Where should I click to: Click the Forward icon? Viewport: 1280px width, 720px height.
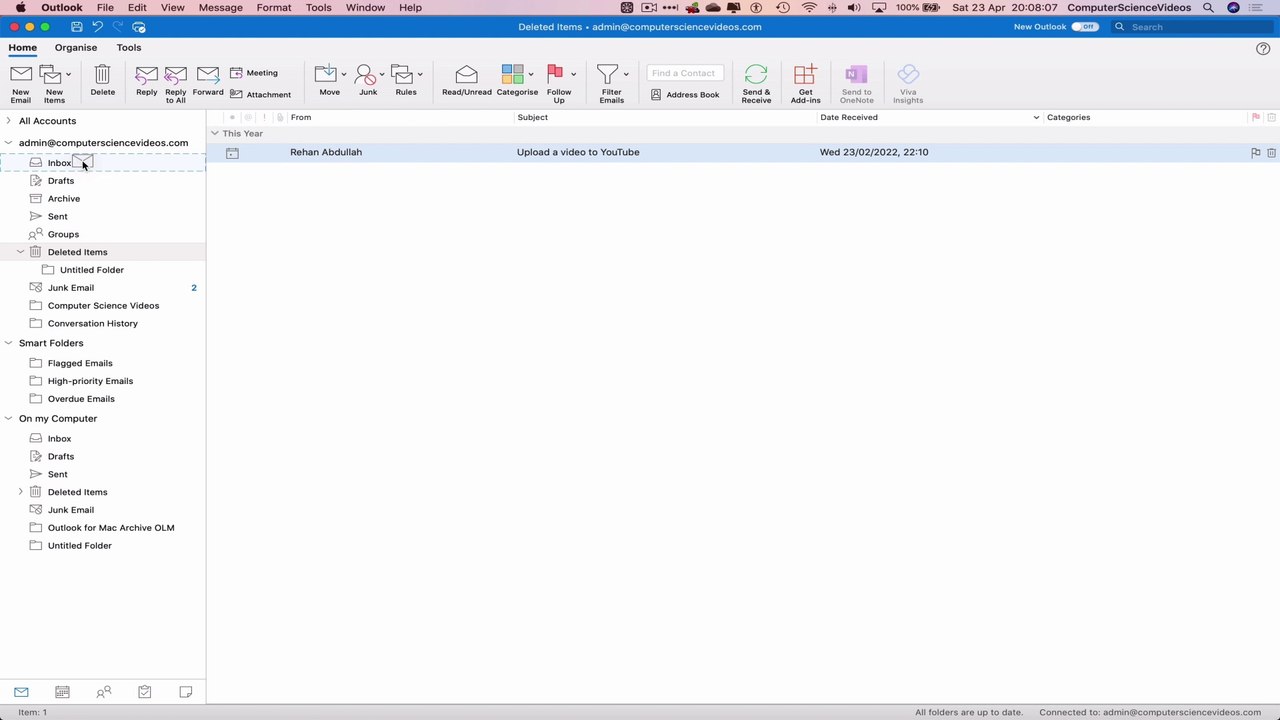coord(208,75)
